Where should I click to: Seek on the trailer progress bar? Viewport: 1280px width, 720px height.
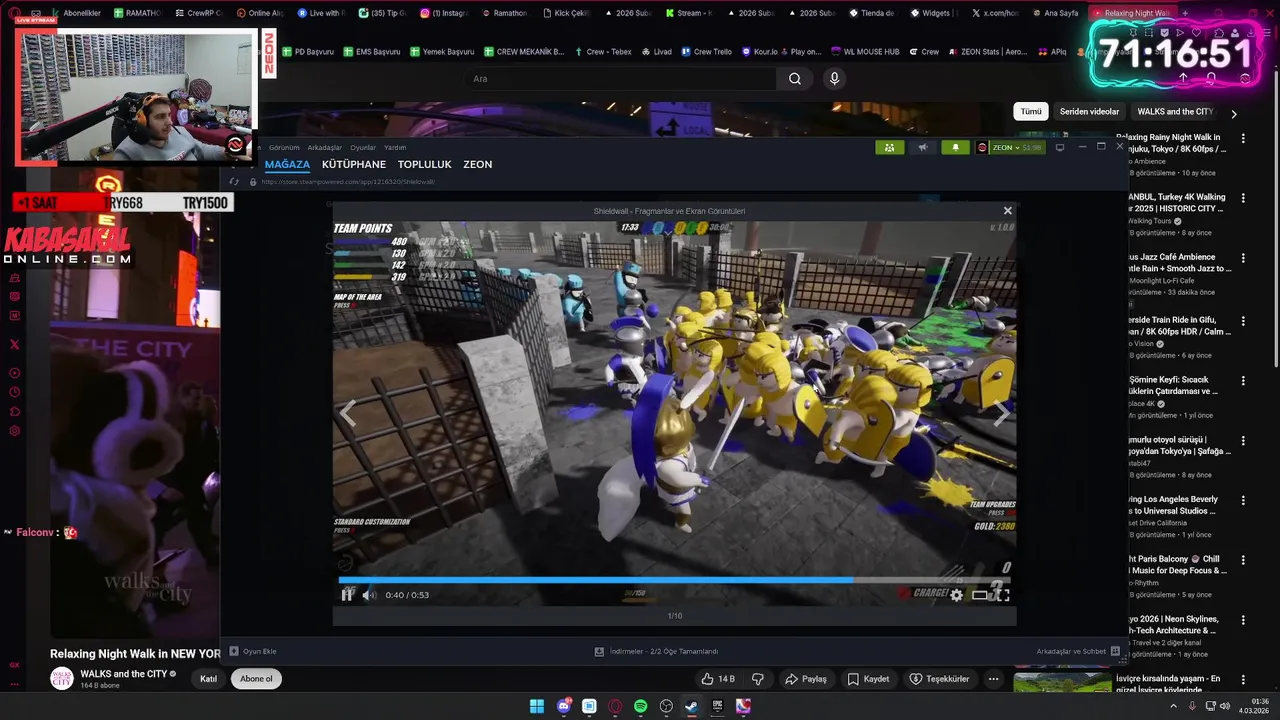[674, 579]
